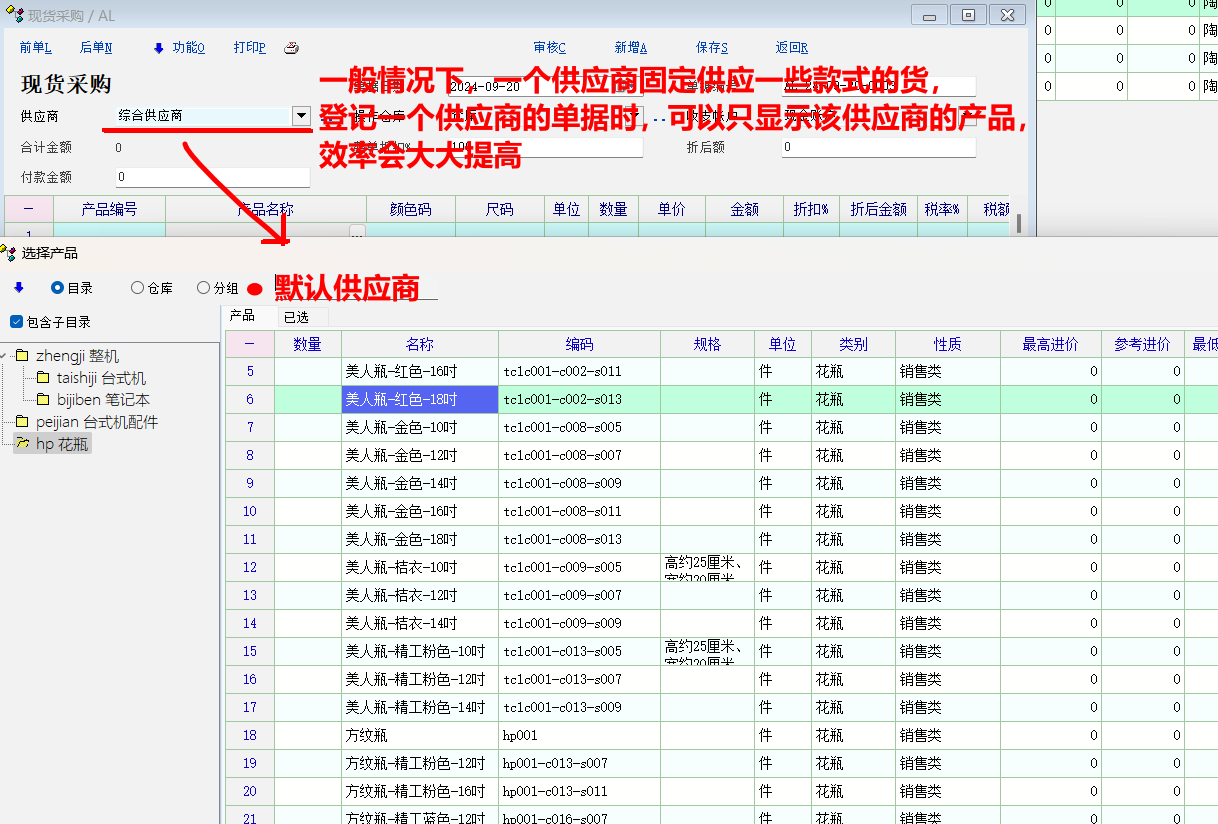Click the printer icon next to 打印
The width and height of the screenshot is (1218, 824).
(291, 48)
